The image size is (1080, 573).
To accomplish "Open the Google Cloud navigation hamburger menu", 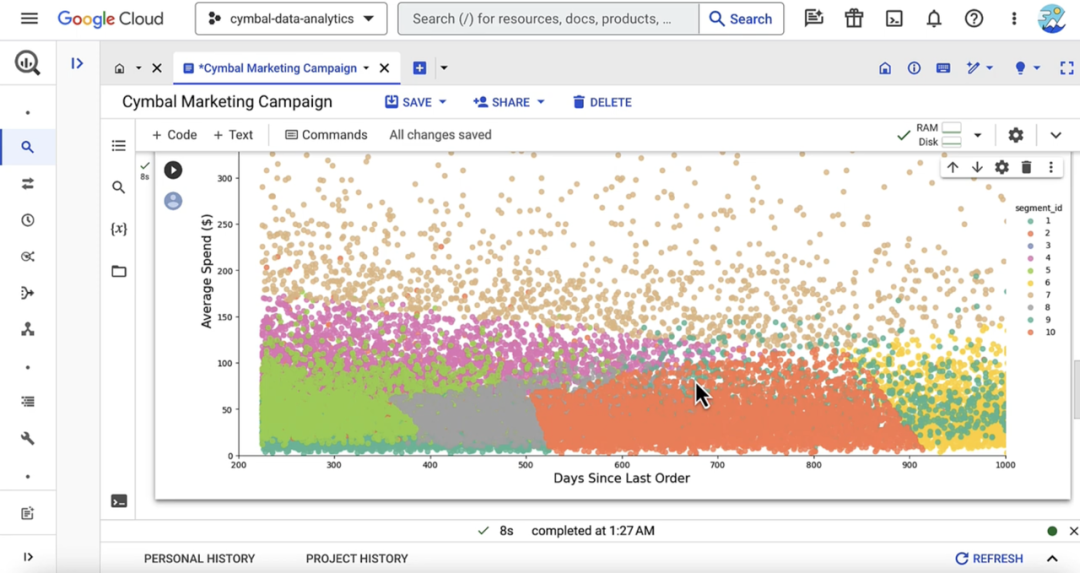I will 29,19.
